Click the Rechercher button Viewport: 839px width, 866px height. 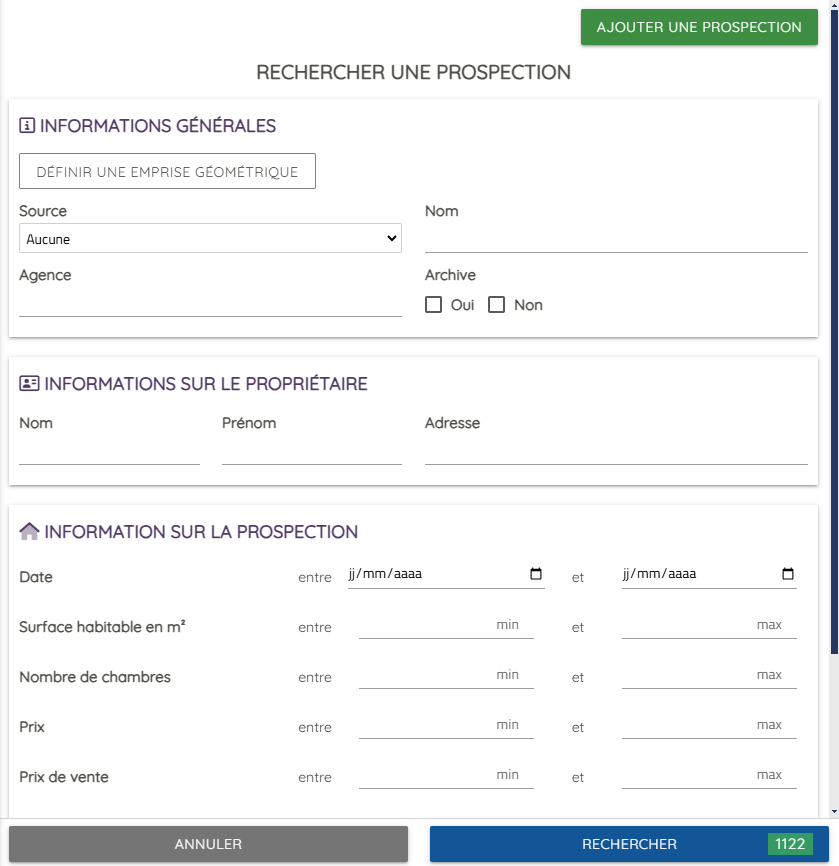[629, 844]
